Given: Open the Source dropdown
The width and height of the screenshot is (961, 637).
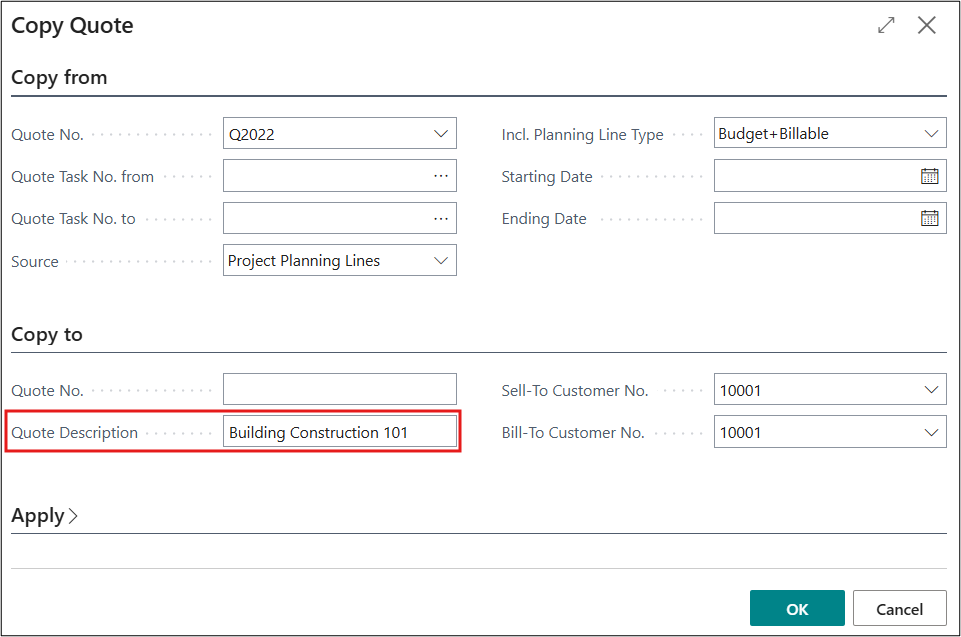Looking at the screenshot, I should pyautogui.click(x=441, y=261).
